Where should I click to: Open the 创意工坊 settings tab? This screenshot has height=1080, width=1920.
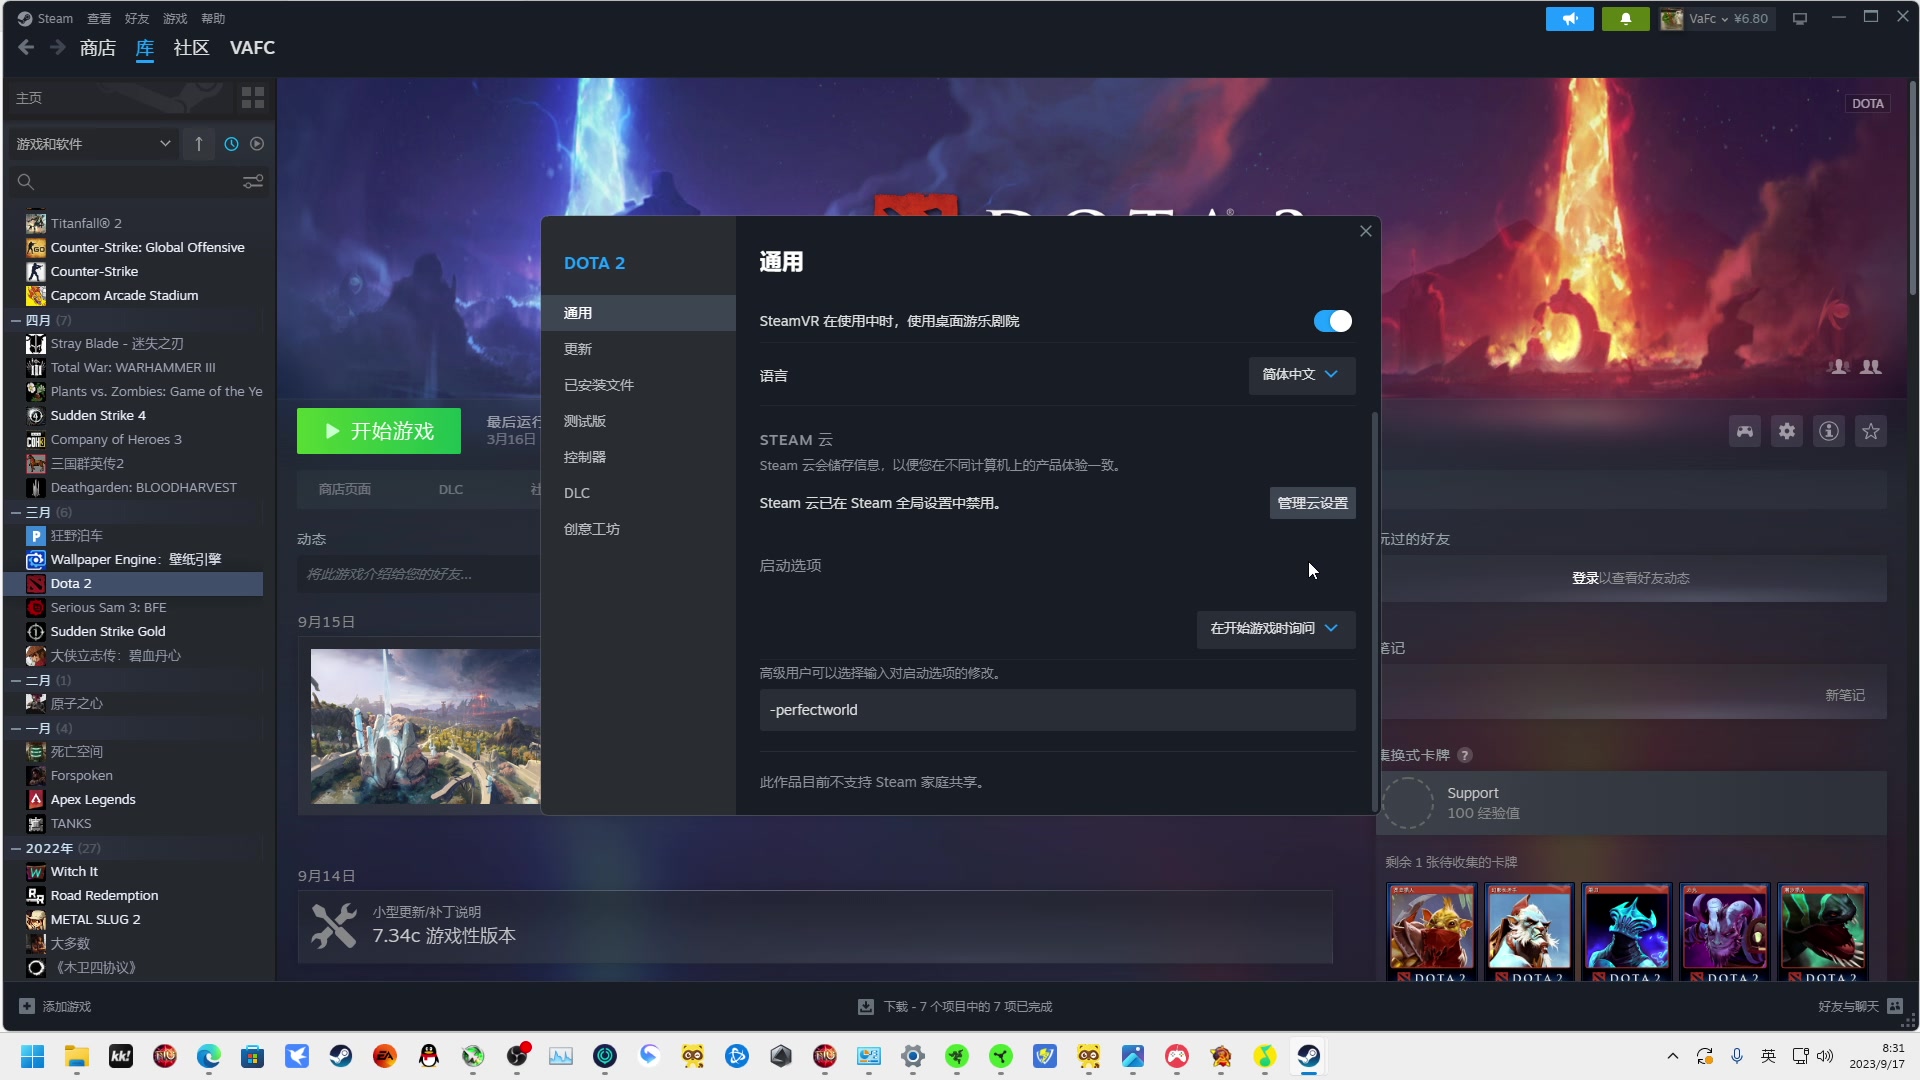[592, 529]
